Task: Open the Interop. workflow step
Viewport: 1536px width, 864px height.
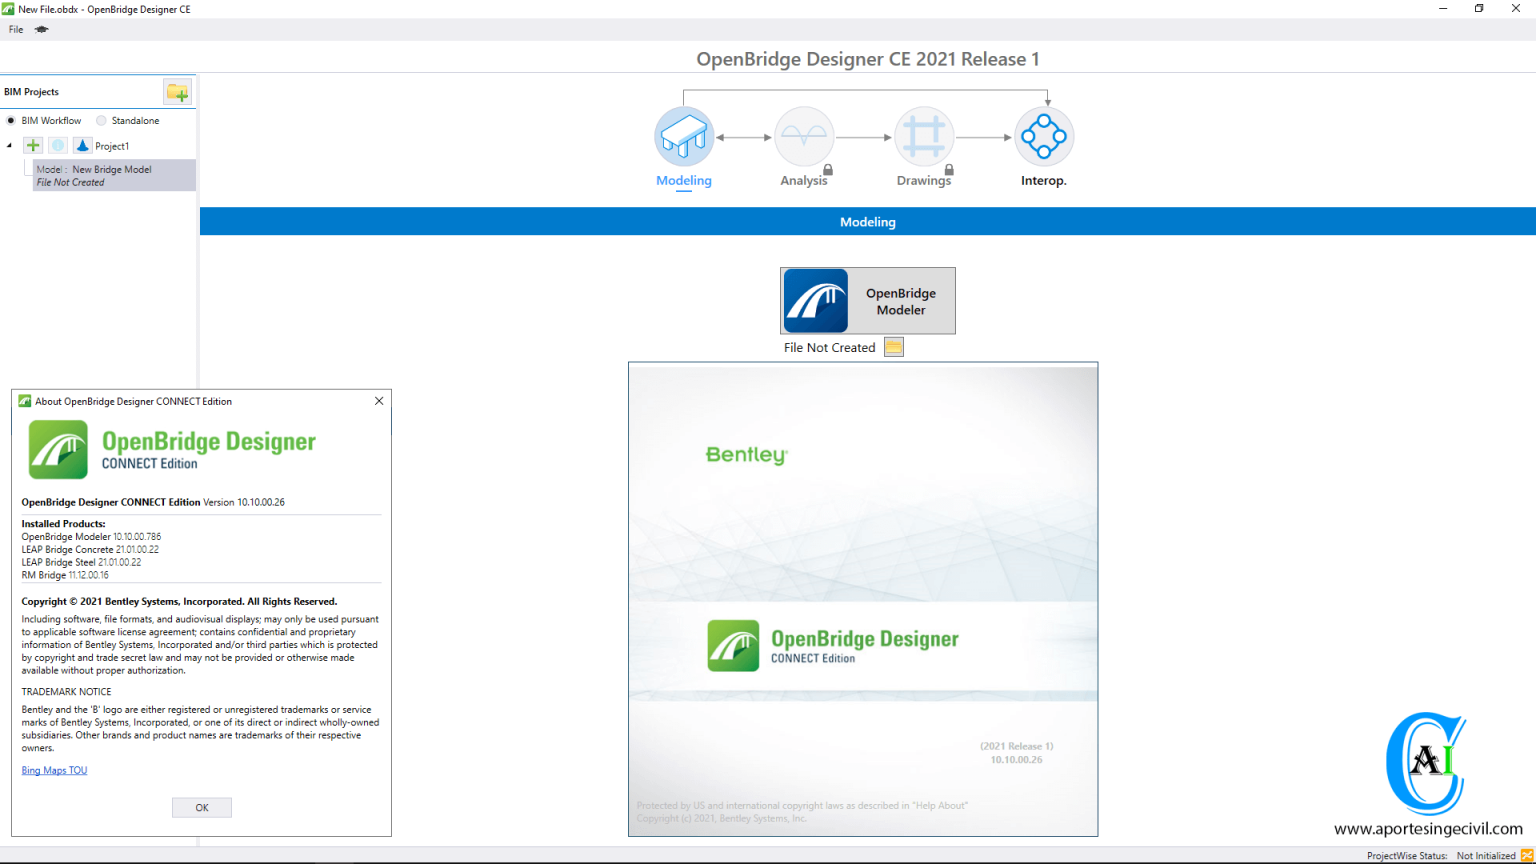Action: (x=1044, y=137)
